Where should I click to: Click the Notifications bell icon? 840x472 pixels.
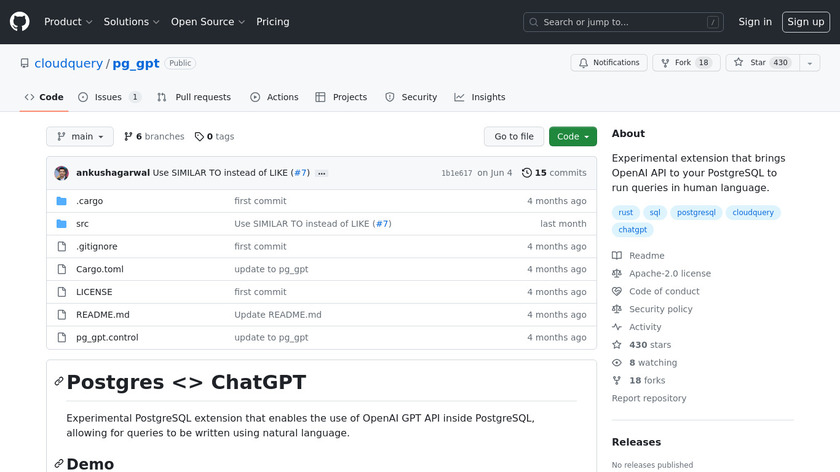click(583, 63)
